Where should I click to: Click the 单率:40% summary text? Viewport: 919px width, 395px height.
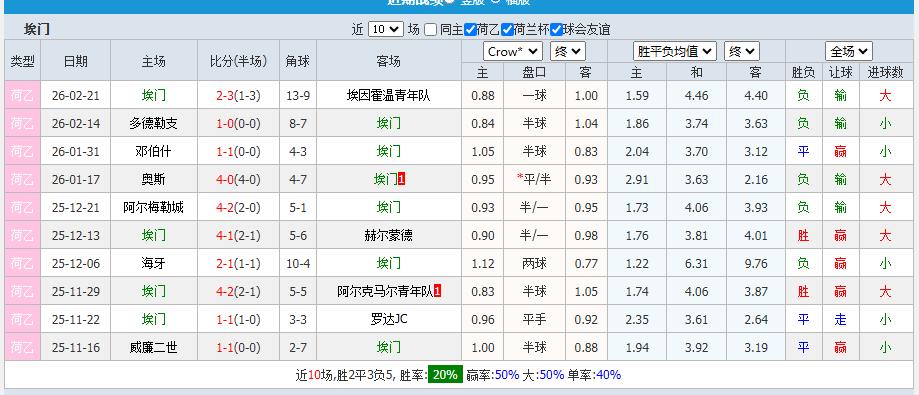[594, 375]
